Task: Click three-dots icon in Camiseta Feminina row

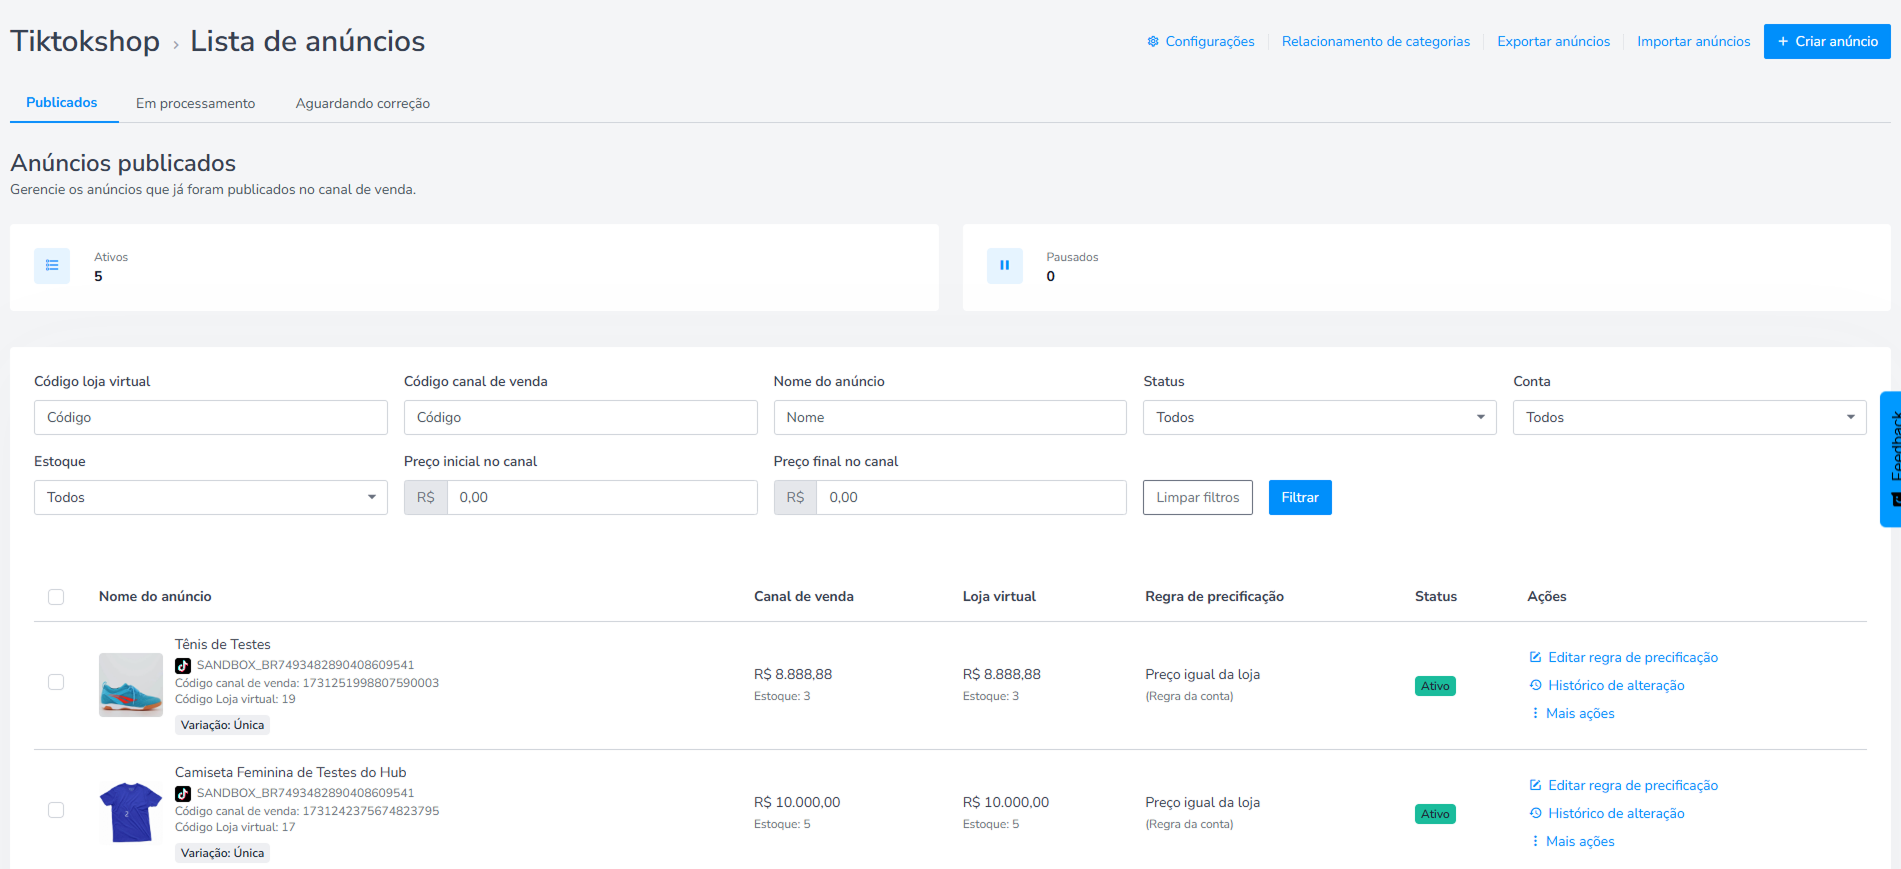Action: [1535, 841]
